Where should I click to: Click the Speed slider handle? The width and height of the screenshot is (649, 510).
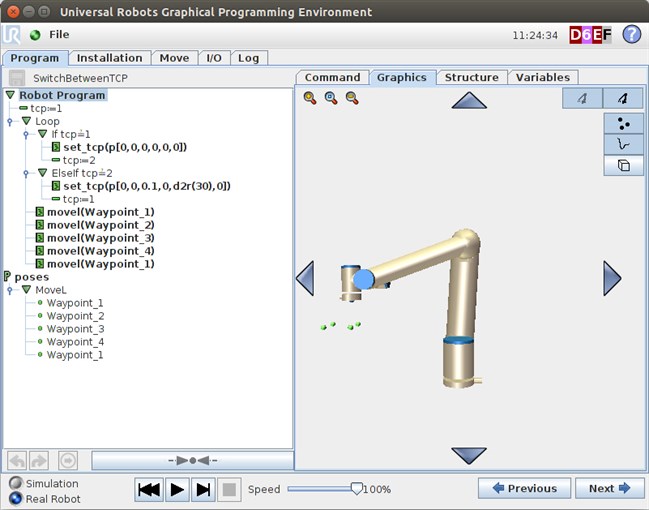pyautogui.click(x=356, y=488)
